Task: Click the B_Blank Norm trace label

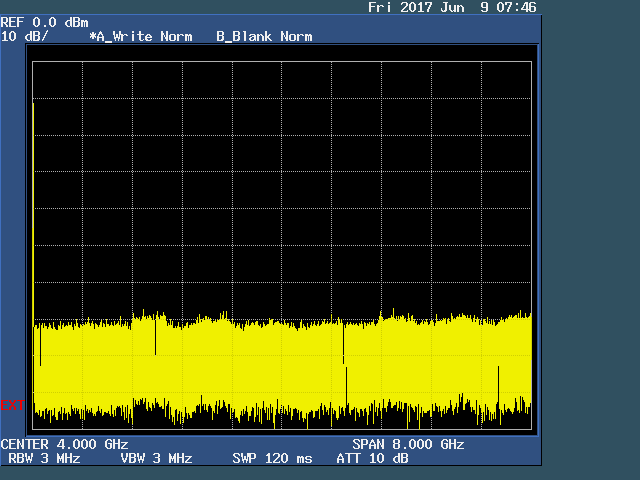Action: [x=264, y=36]
